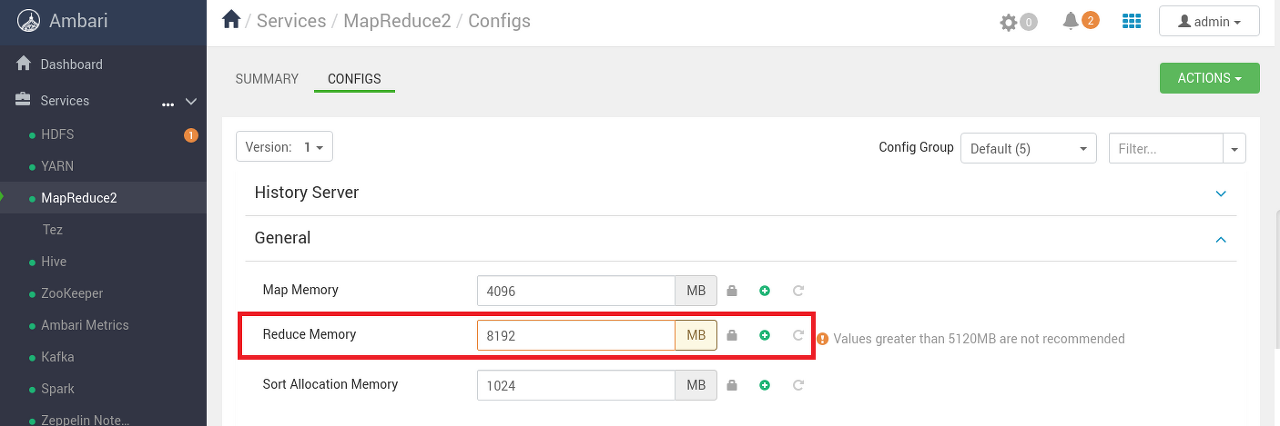The width and height of the screenshot is (1280, 426).
Task: Click MapReduce2 breadcrumb link
Action: tap(397, 20)
